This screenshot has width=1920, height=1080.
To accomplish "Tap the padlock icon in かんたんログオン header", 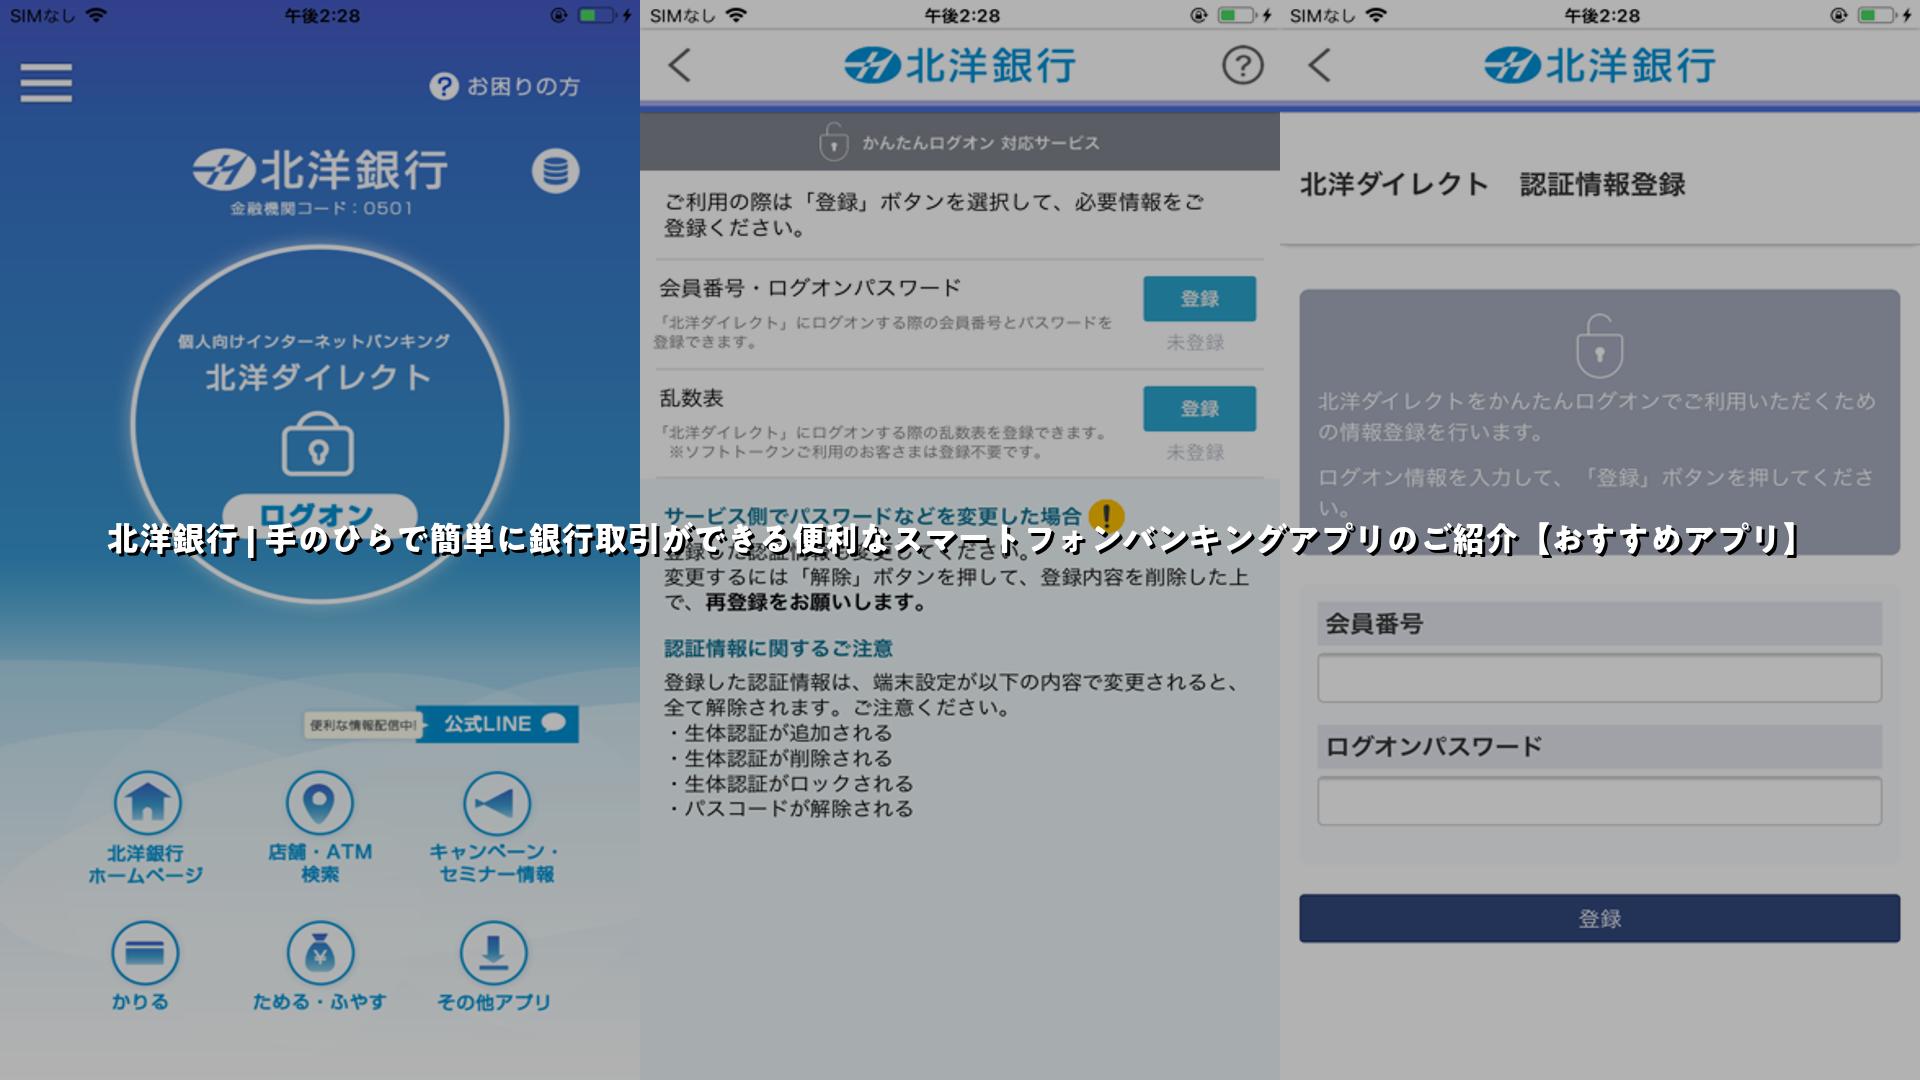I will tap(833, 142).
